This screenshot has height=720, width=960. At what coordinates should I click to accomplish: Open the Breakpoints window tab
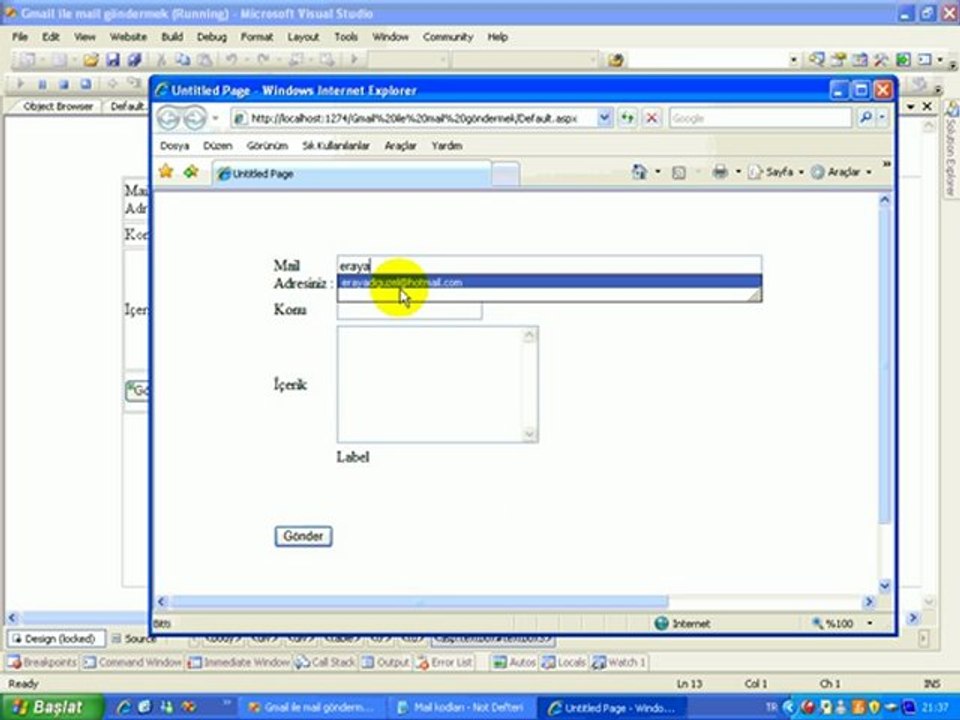click(43, 662)
